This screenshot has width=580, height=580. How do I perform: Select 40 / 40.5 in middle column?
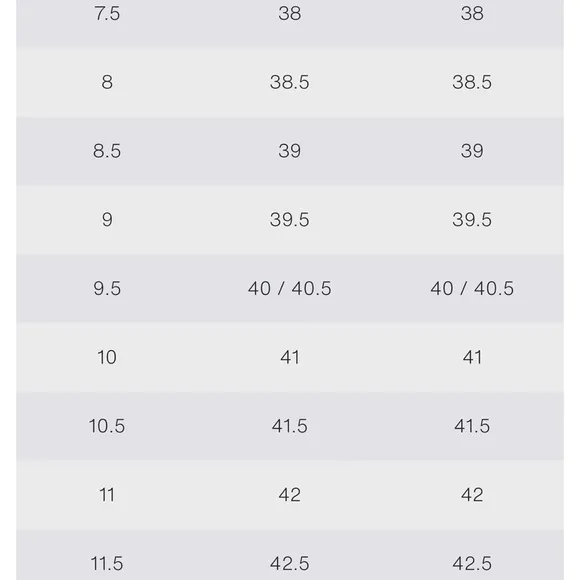pos(289,289)
